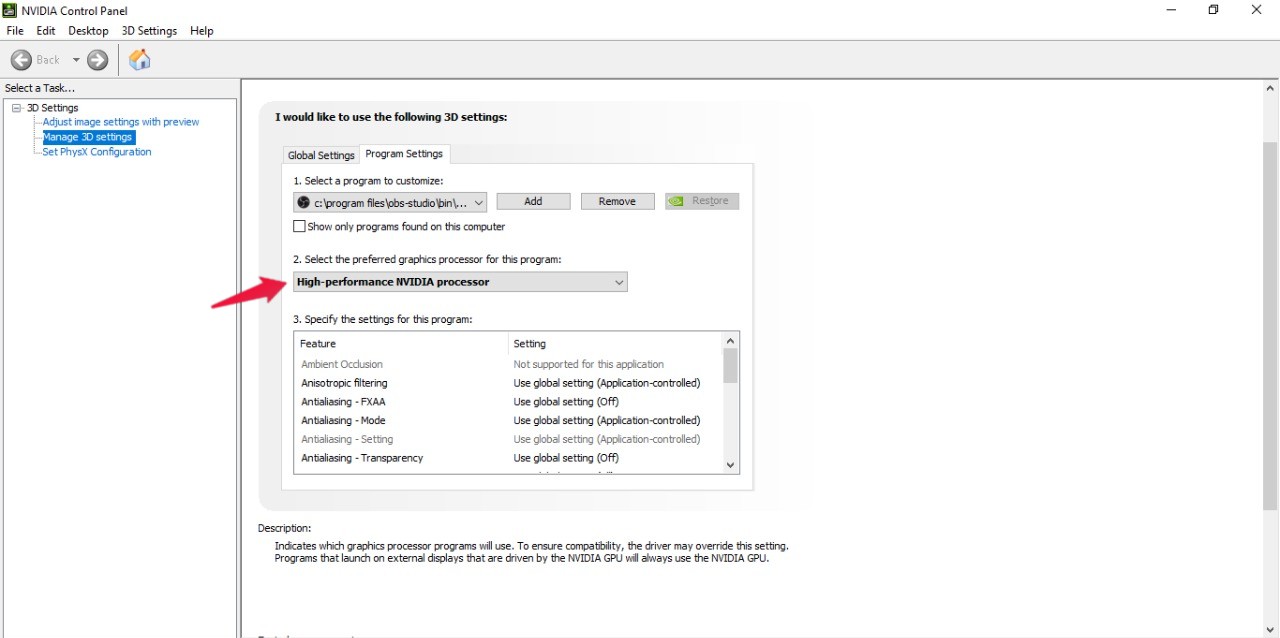Select the Antialiasing - Mode row
Viewport: 1280px width, 638px height.
[508, 421]
